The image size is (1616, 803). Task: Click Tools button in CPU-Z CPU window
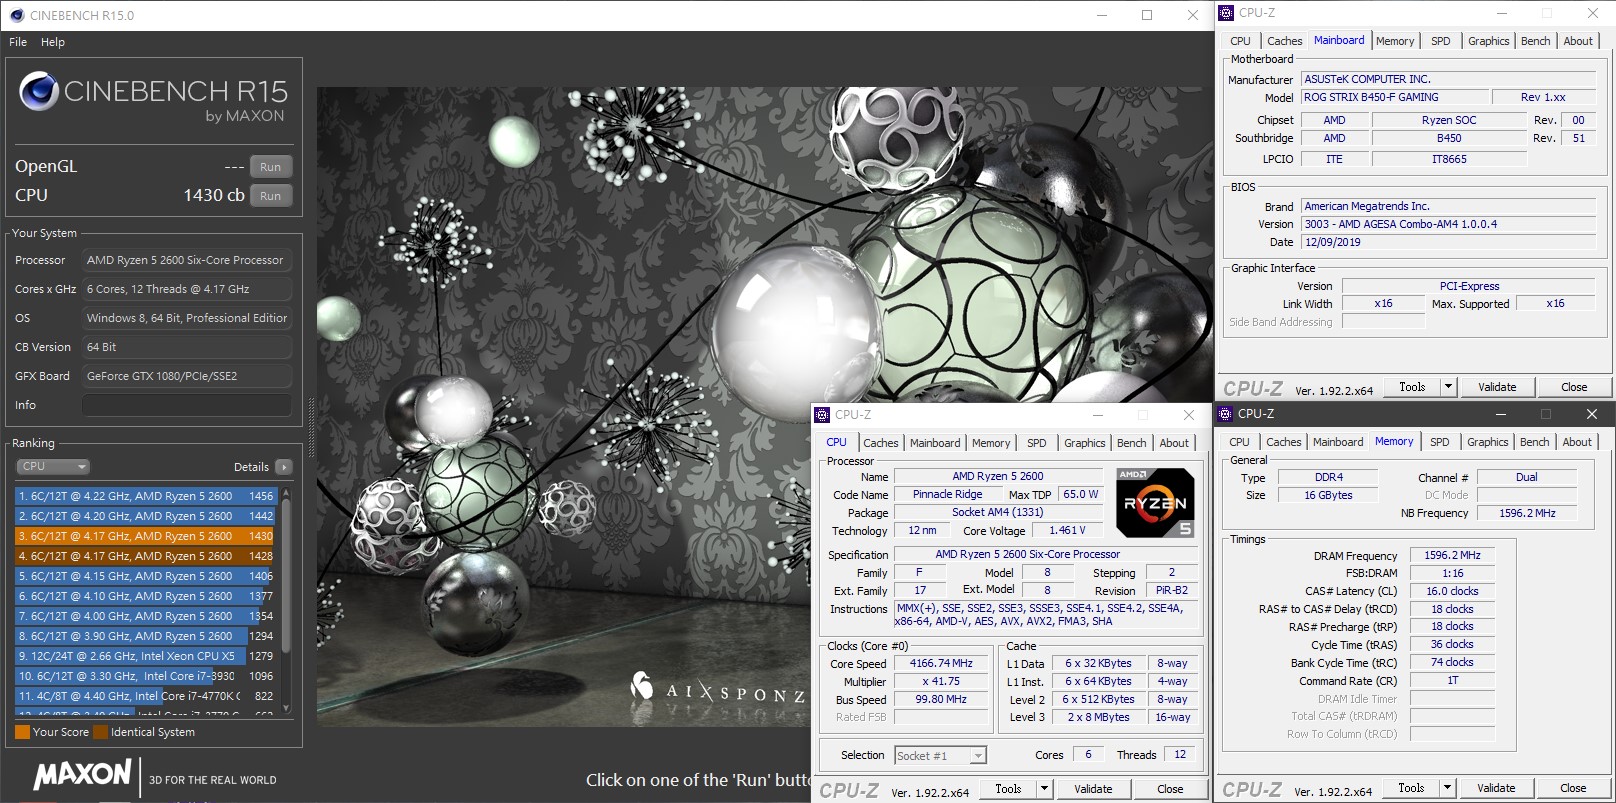click(x=1008, y=789)
